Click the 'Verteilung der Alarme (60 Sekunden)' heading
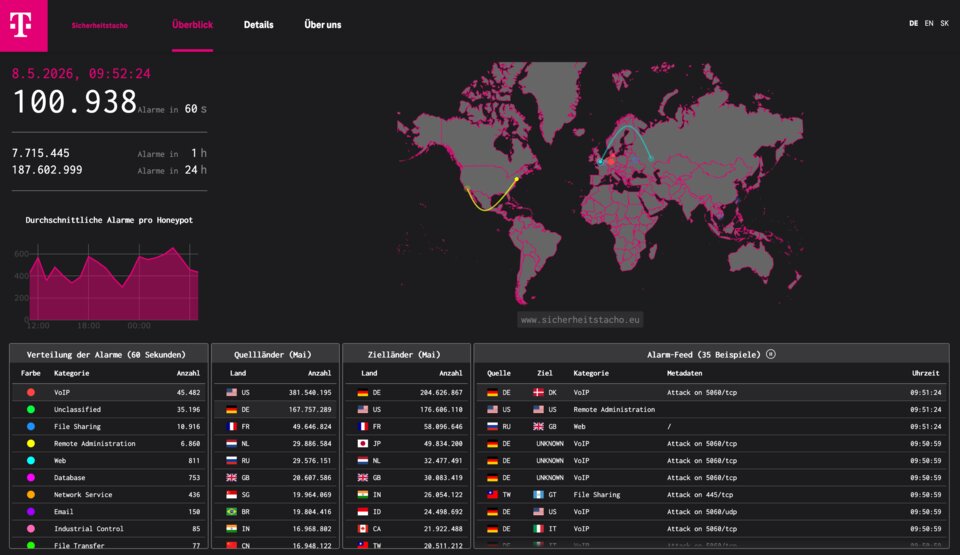Screen dimensions: 960x555 106,355
